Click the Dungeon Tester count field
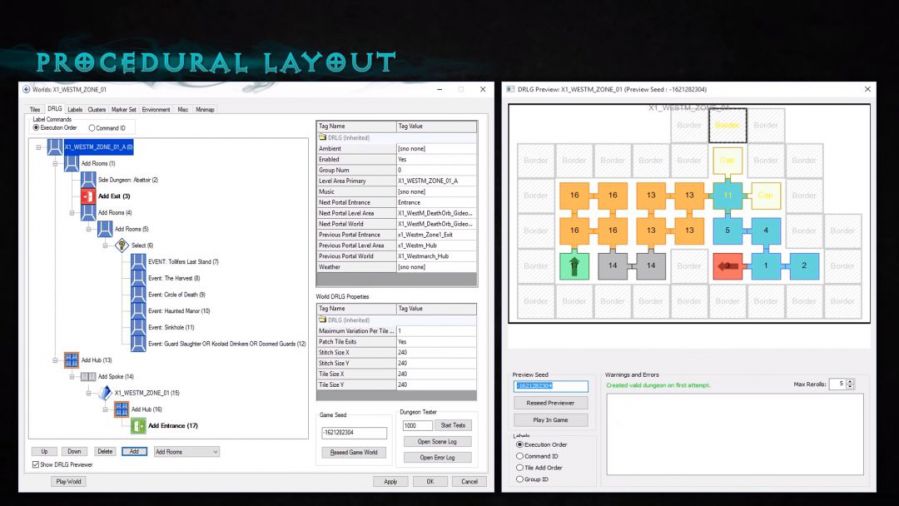 pos(417,426)
